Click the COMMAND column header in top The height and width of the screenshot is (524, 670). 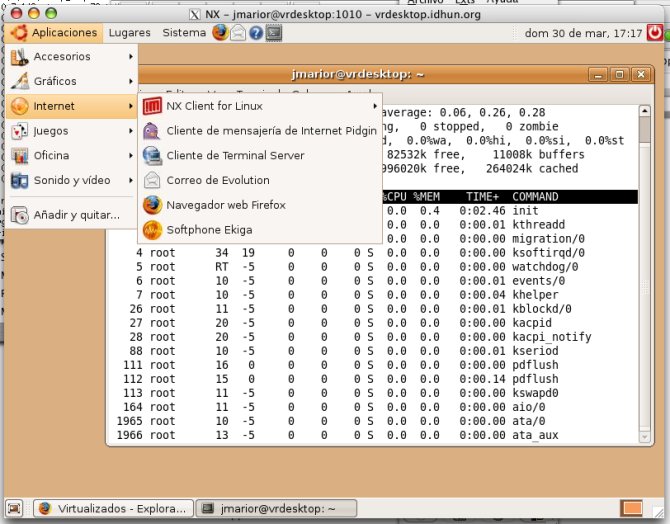tap(535, 197)
